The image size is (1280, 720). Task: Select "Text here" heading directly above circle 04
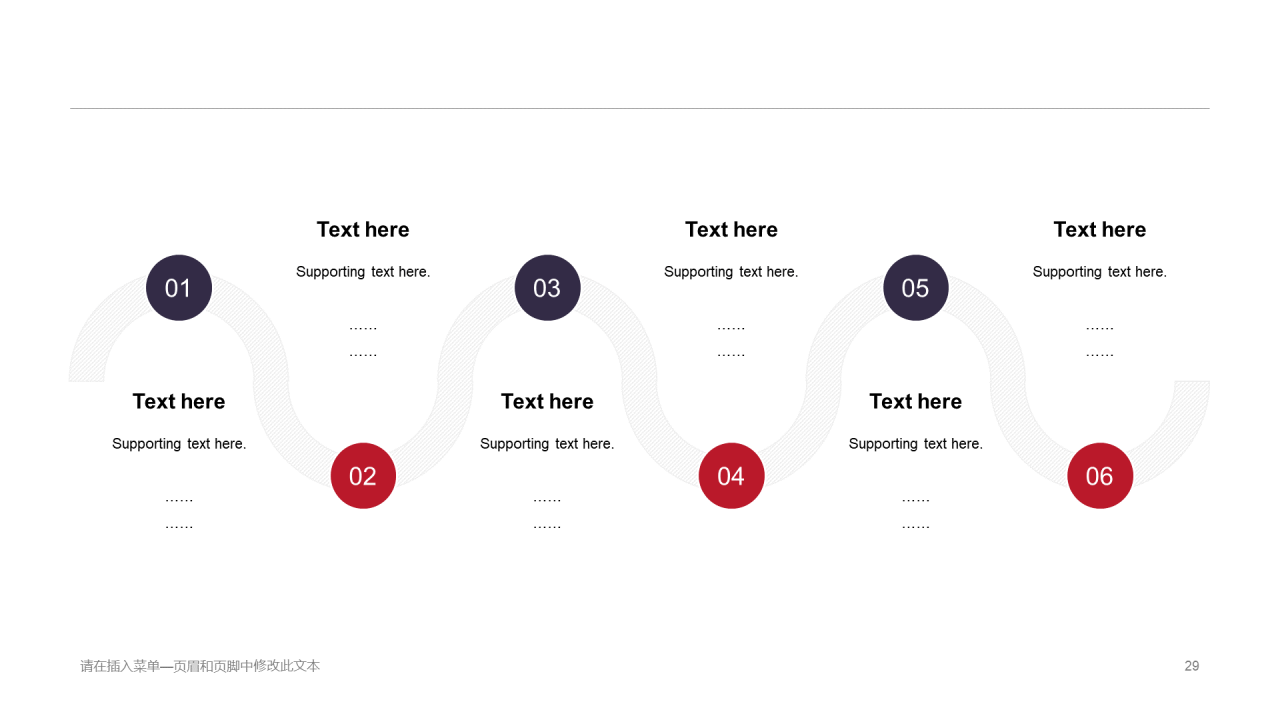(731, 229)
